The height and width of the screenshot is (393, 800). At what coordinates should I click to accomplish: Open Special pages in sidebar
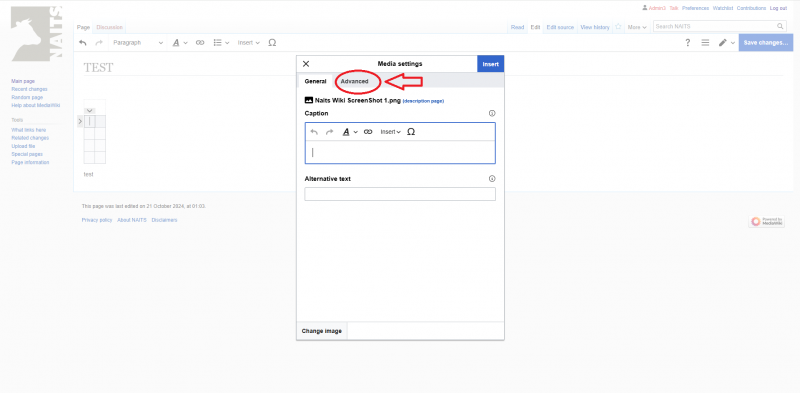point(27,154)
